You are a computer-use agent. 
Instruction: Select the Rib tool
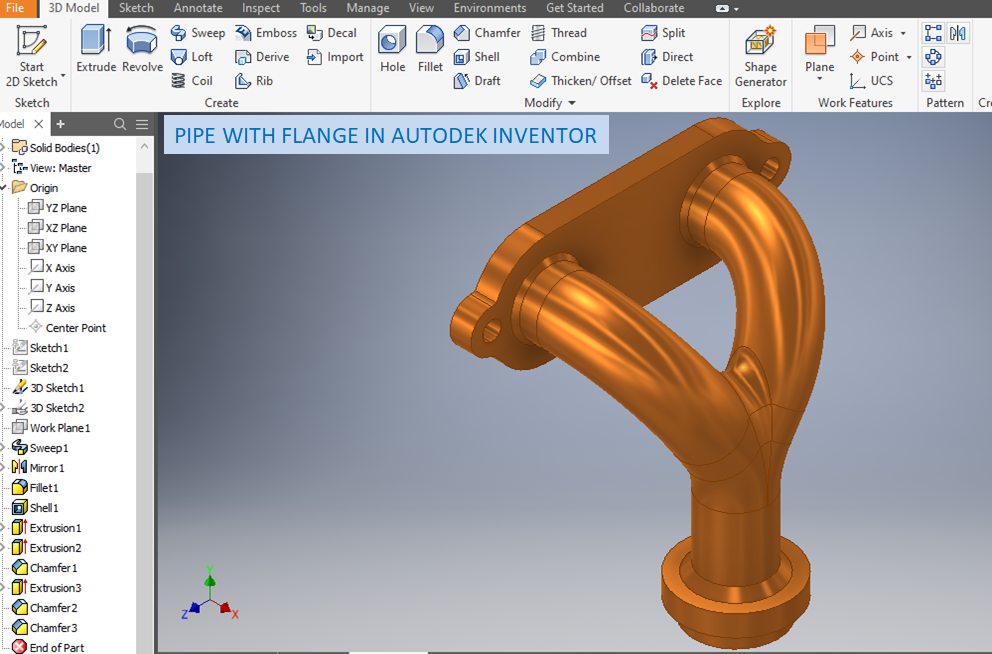click(253, 81)
